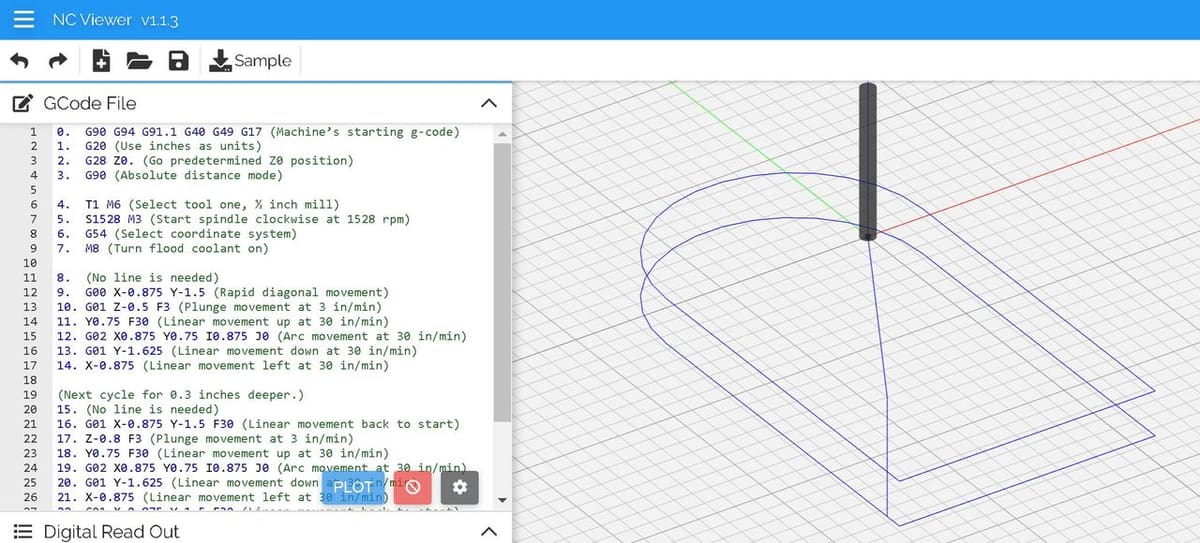Save the file with the floppy disk icon
Viewport: 1200px width, 543px height.
[178, 61]
